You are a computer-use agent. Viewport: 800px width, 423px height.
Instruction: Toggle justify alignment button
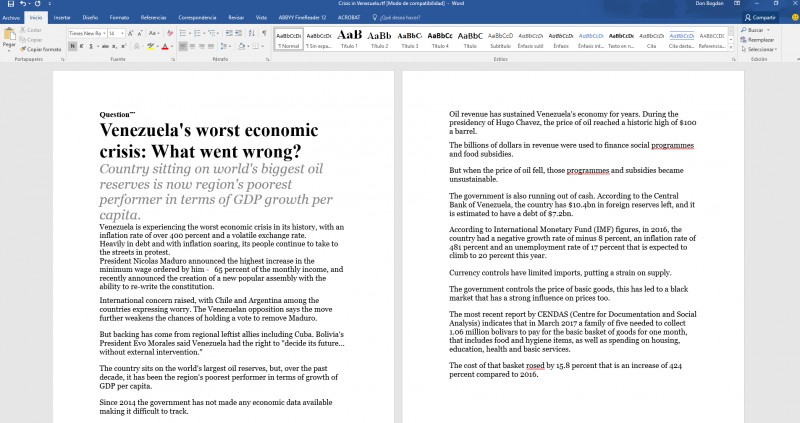click(x=211, y=46)
